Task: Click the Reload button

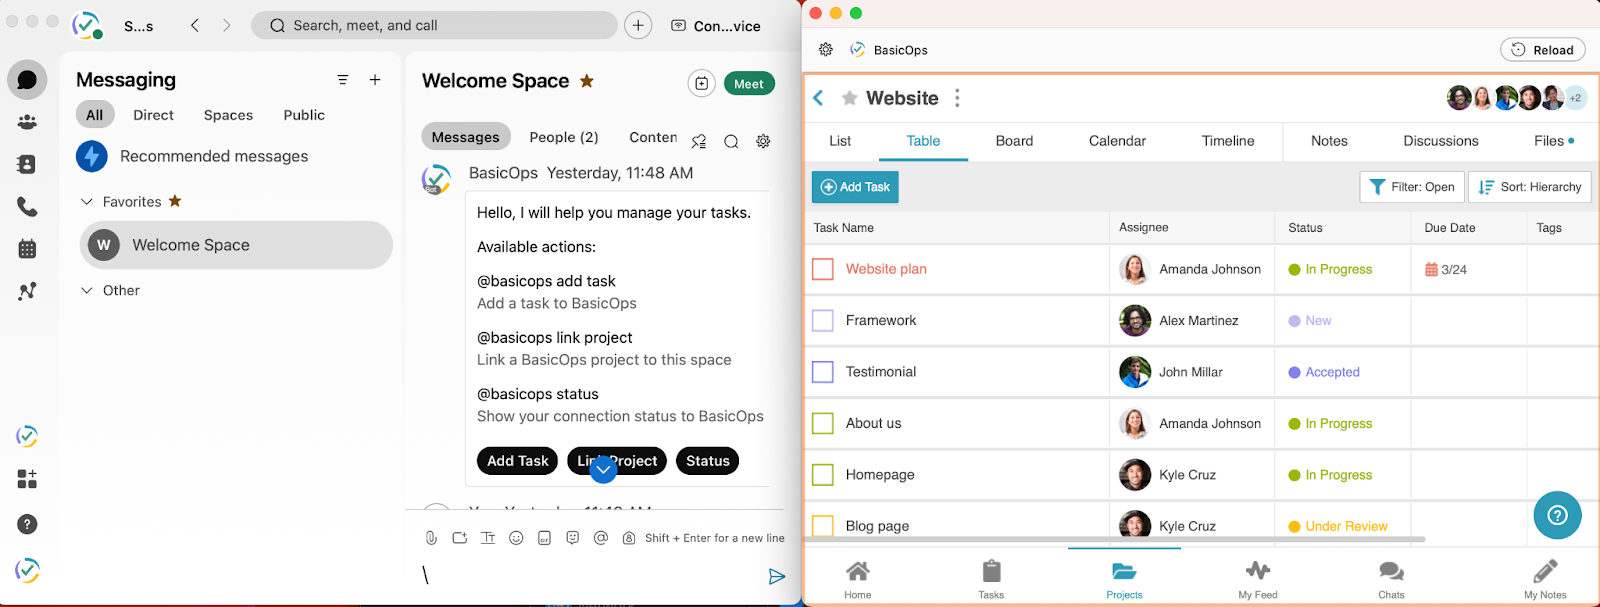Action: coord(1543,50)
